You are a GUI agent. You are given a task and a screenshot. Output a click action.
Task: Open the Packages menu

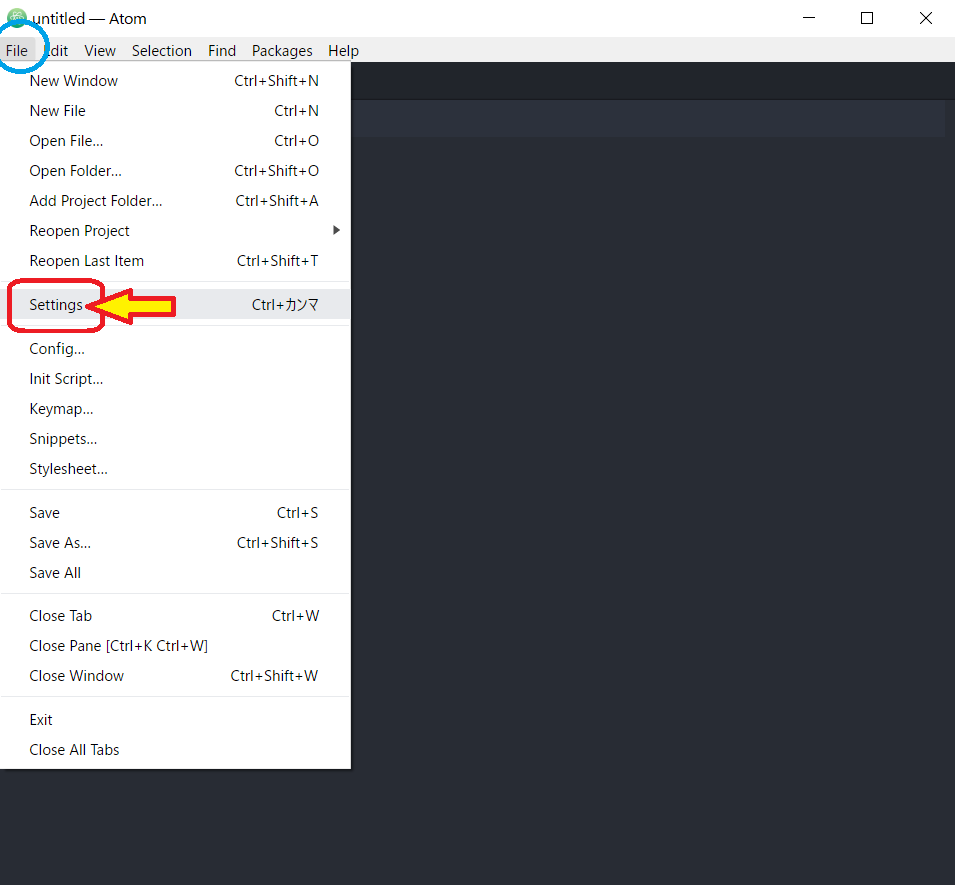pyautogui.click(x=281, y=50)
